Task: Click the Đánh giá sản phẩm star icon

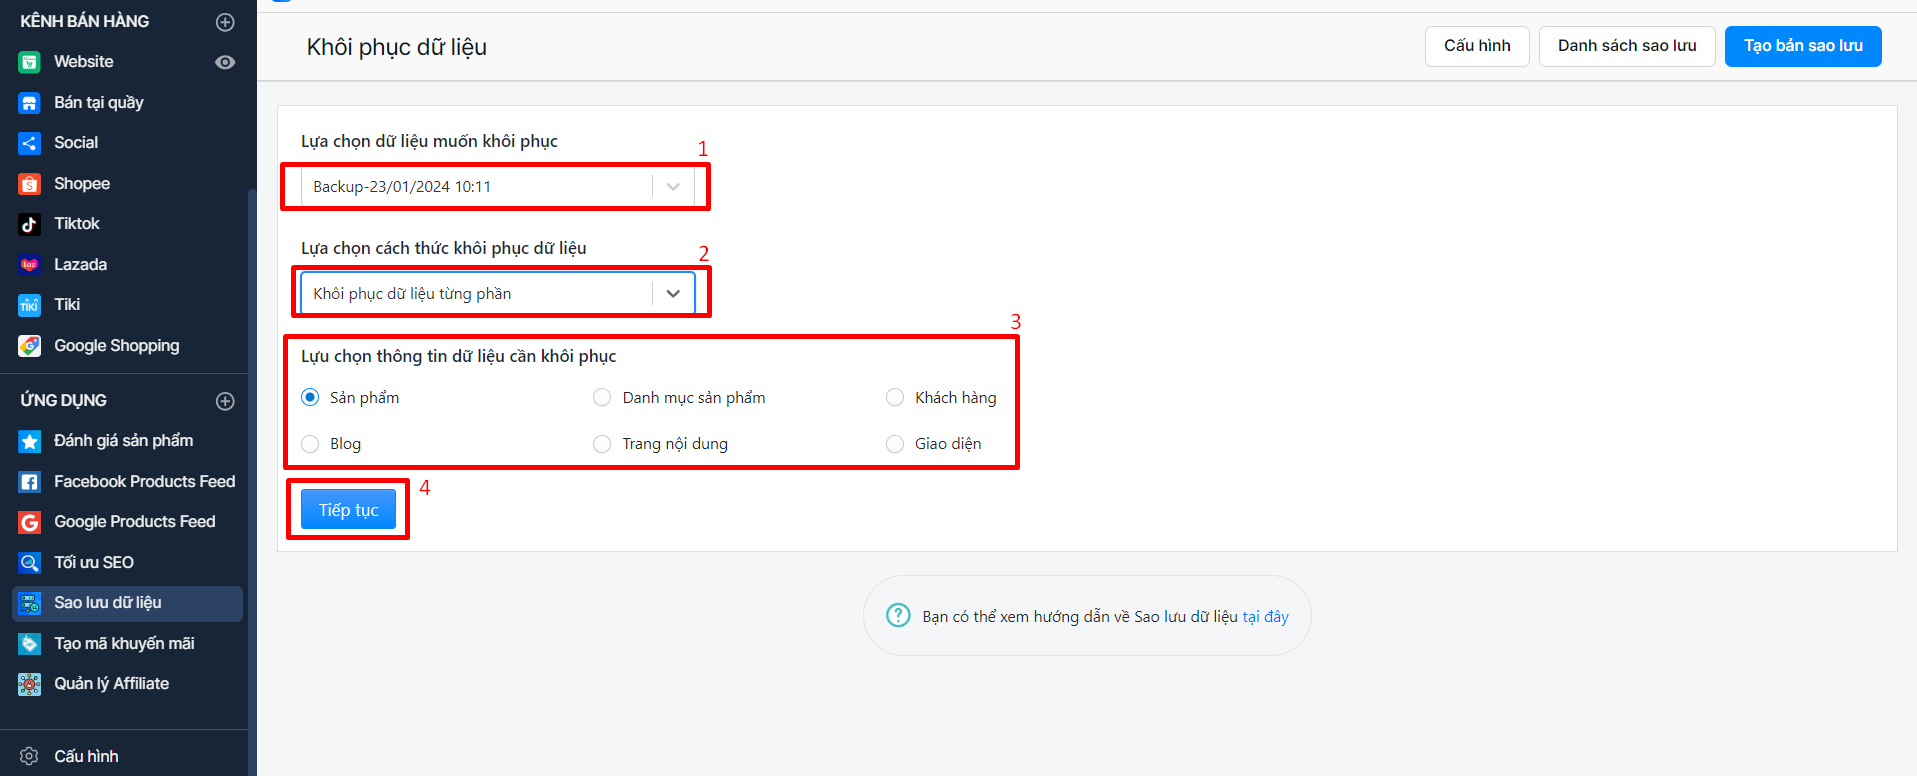Action: (30, 441)
